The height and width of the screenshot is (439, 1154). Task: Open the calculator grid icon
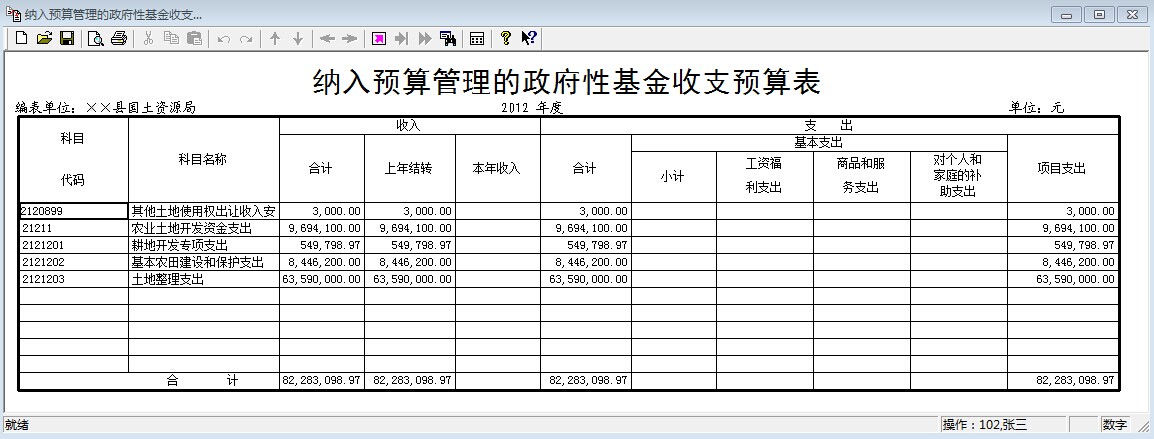[477, 38]
